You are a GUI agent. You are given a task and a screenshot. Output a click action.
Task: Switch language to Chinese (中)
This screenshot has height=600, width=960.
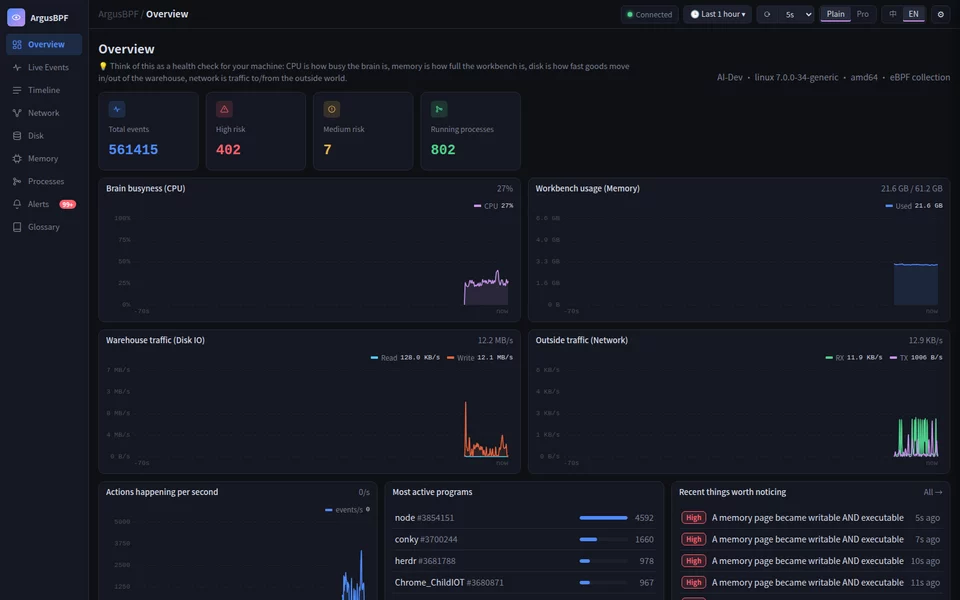893,14
